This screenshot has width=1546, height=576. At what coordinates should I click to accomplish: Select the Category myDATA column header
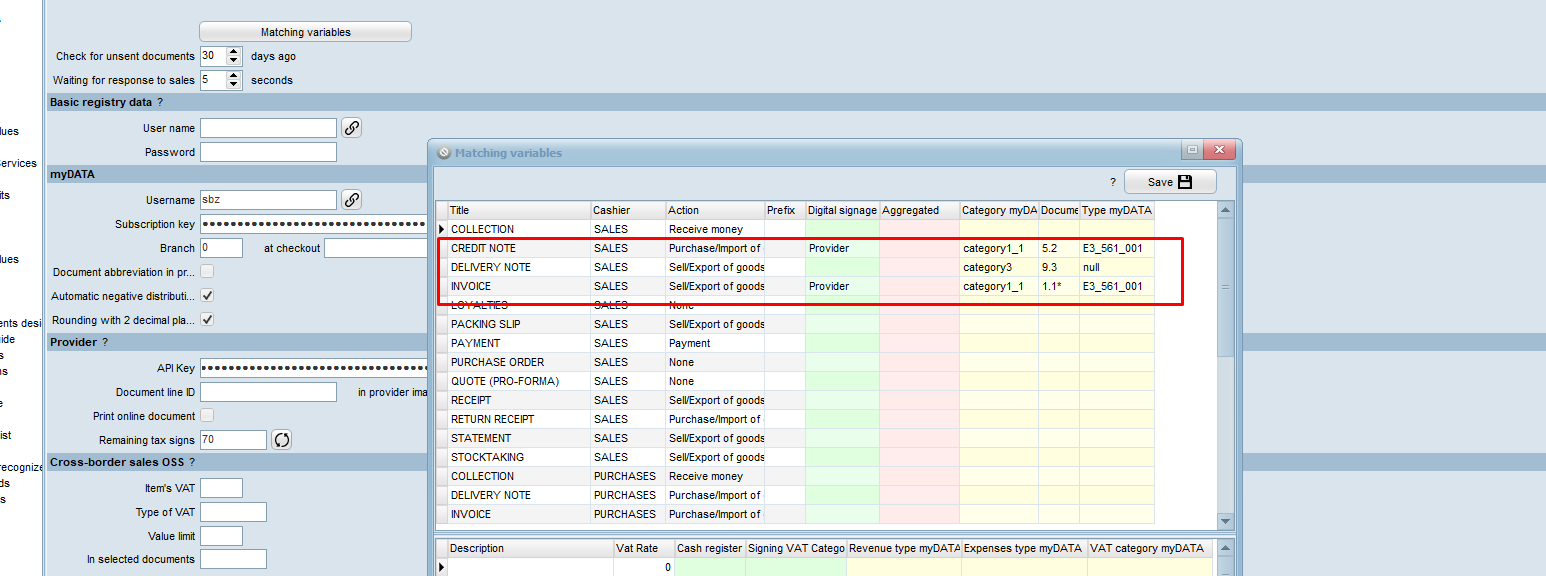click(x=999, y=210)
